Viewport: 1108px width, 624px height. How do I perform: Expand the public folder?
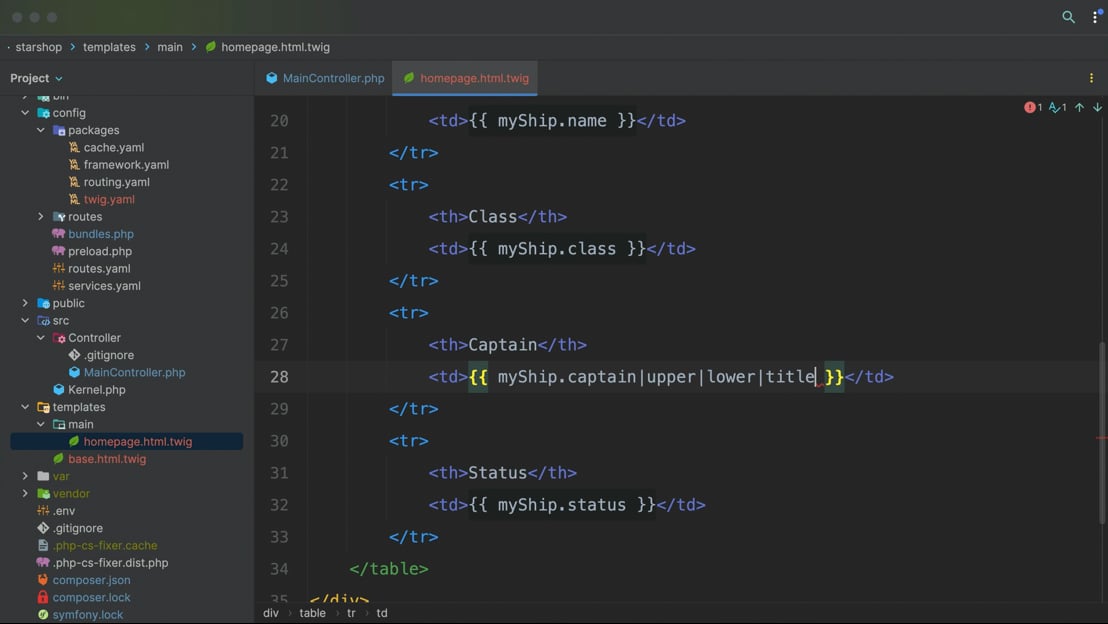(x=25, y=303)
